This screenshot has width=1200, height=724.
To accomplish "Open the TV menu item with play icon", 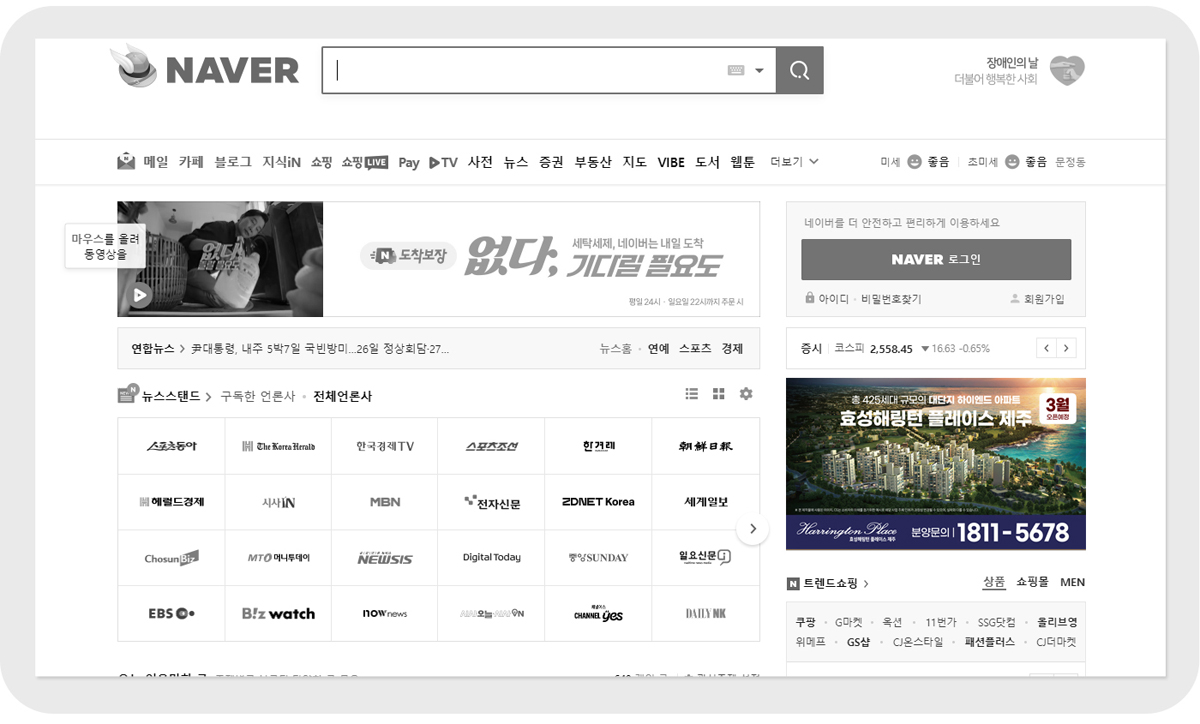I will 443,162.
